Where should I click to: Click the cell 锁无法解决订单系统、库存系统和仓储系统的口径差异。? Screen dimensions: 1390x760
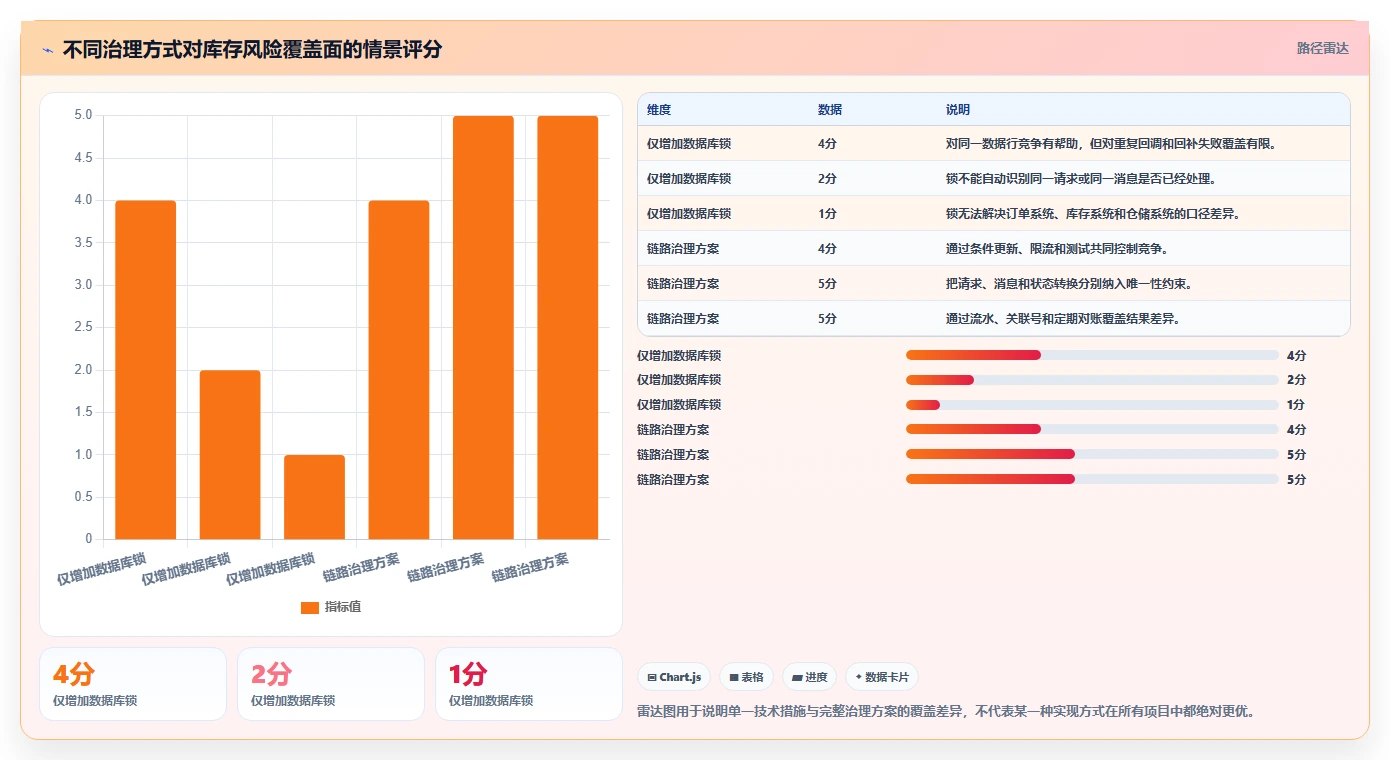click(x=1093, y=214)
